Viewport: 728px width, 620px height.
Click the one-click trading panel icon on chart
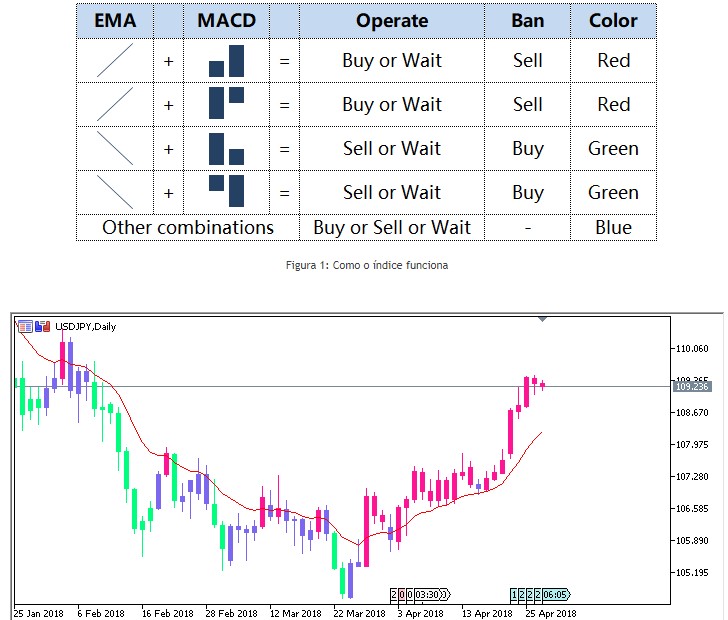pos(24,326)
